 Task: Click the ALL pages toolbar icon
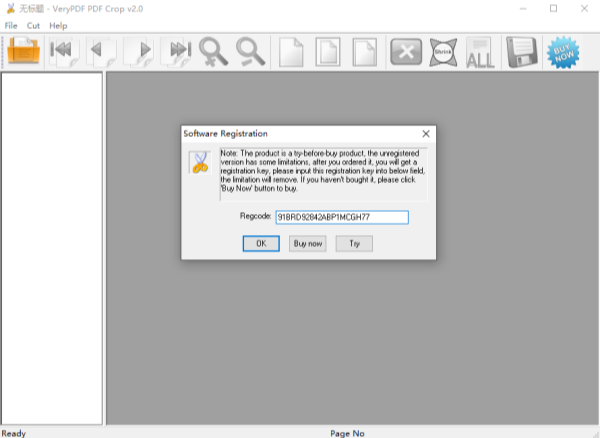[480, 52]
